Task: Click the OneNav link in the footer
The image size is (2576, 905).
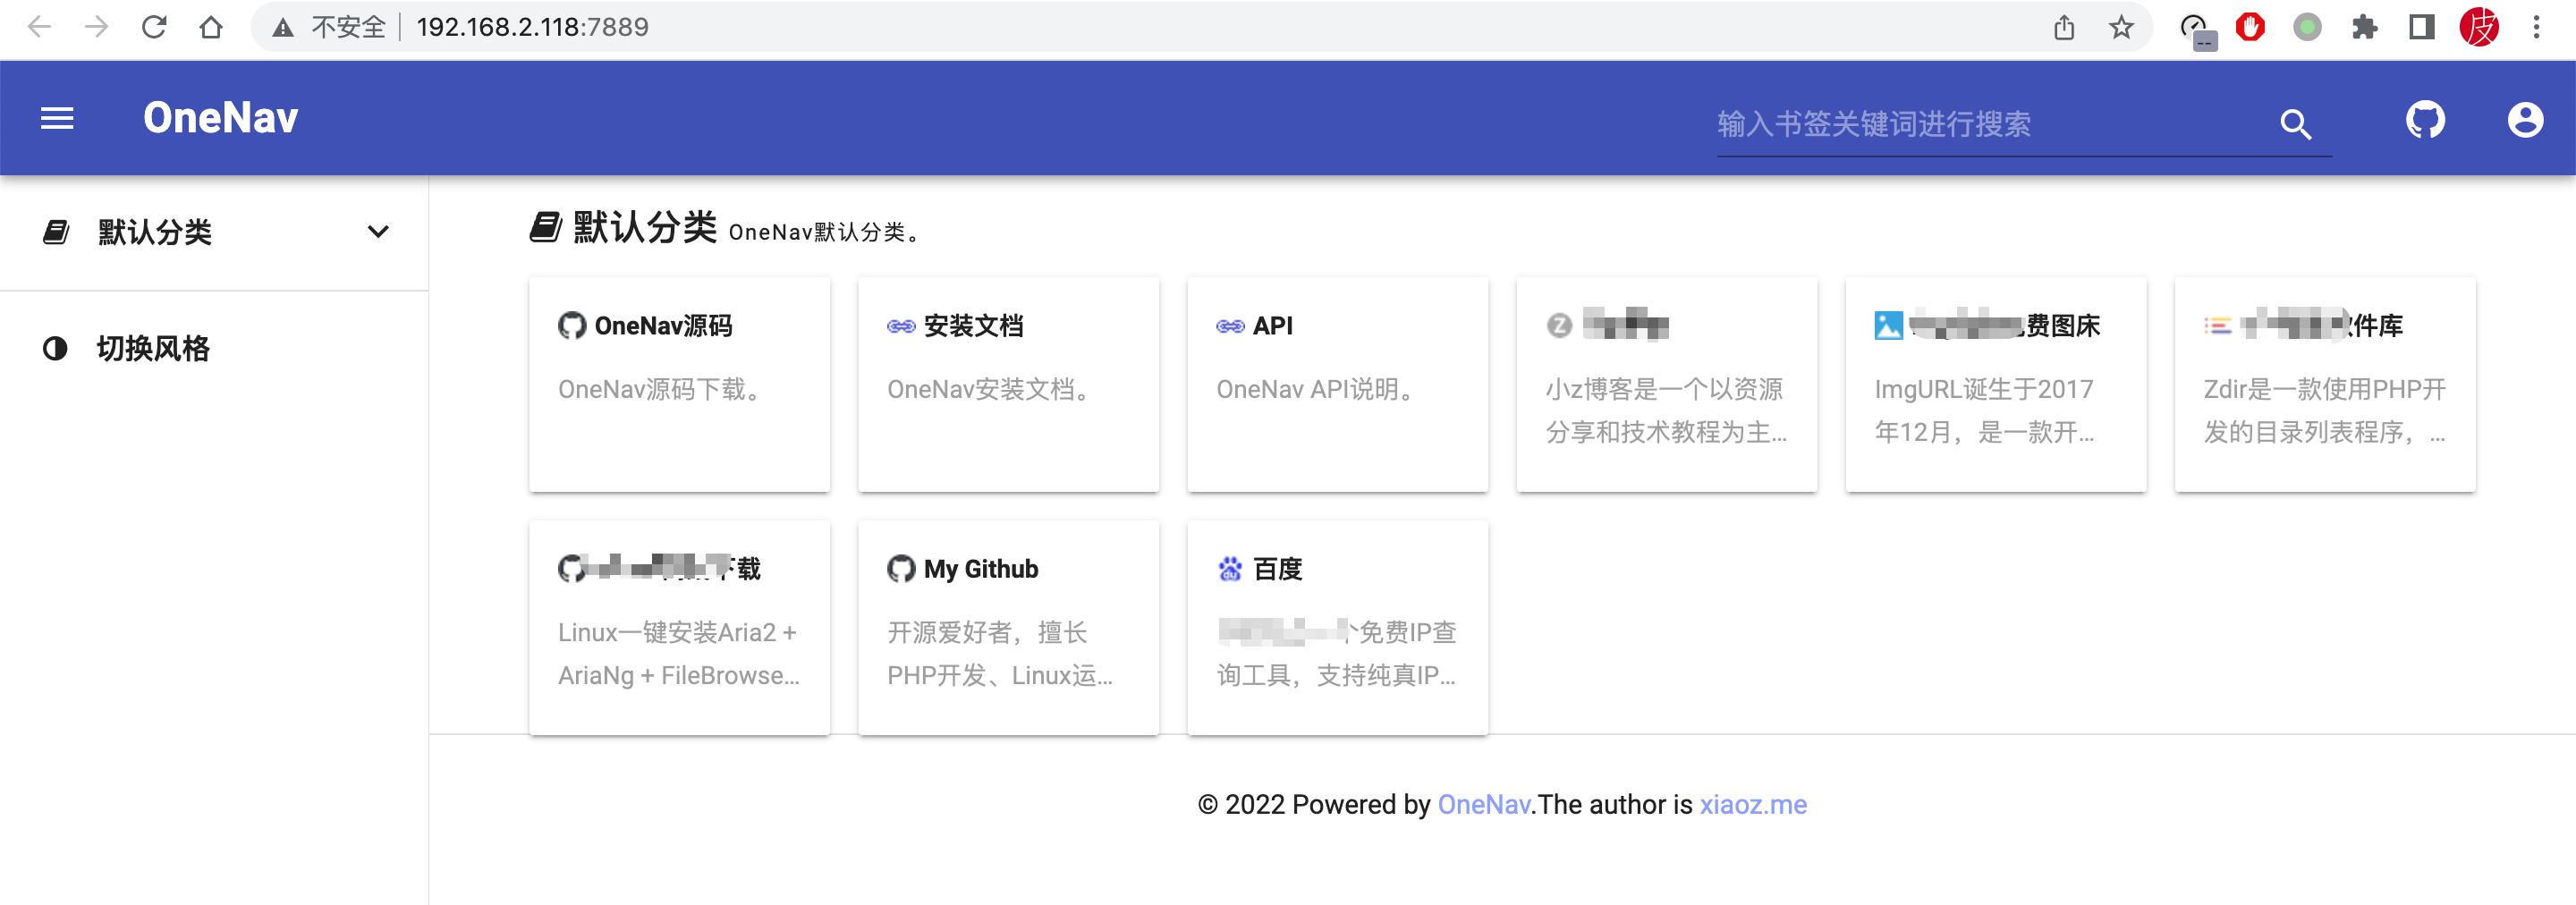Action: click(1483, 805)
